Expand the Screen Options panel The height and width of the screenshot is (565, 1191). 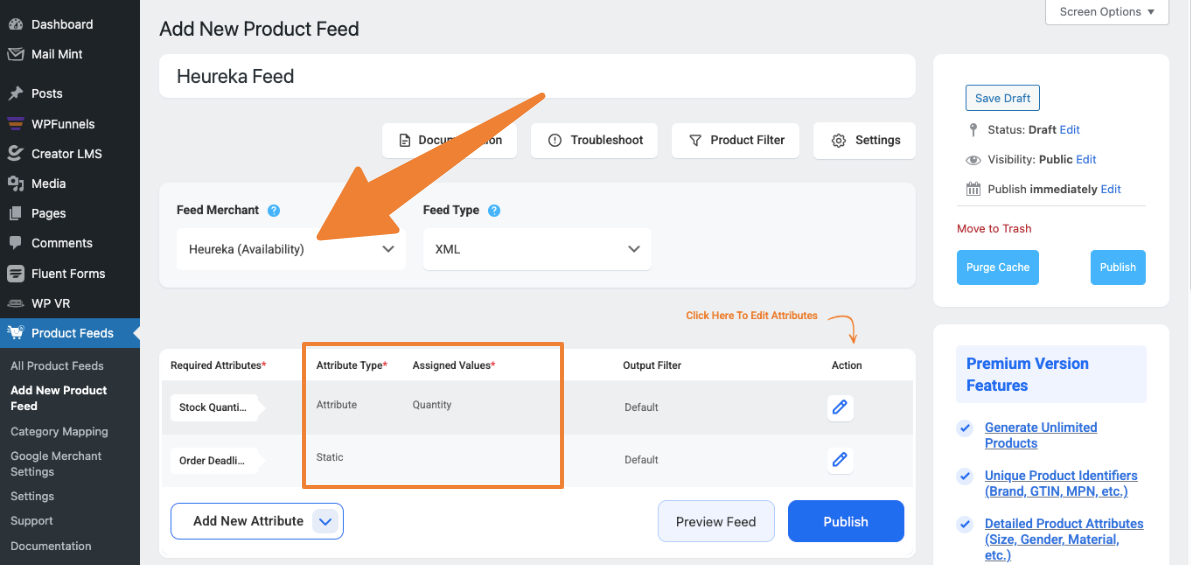pyautogui.click(x=1106, y=12)
